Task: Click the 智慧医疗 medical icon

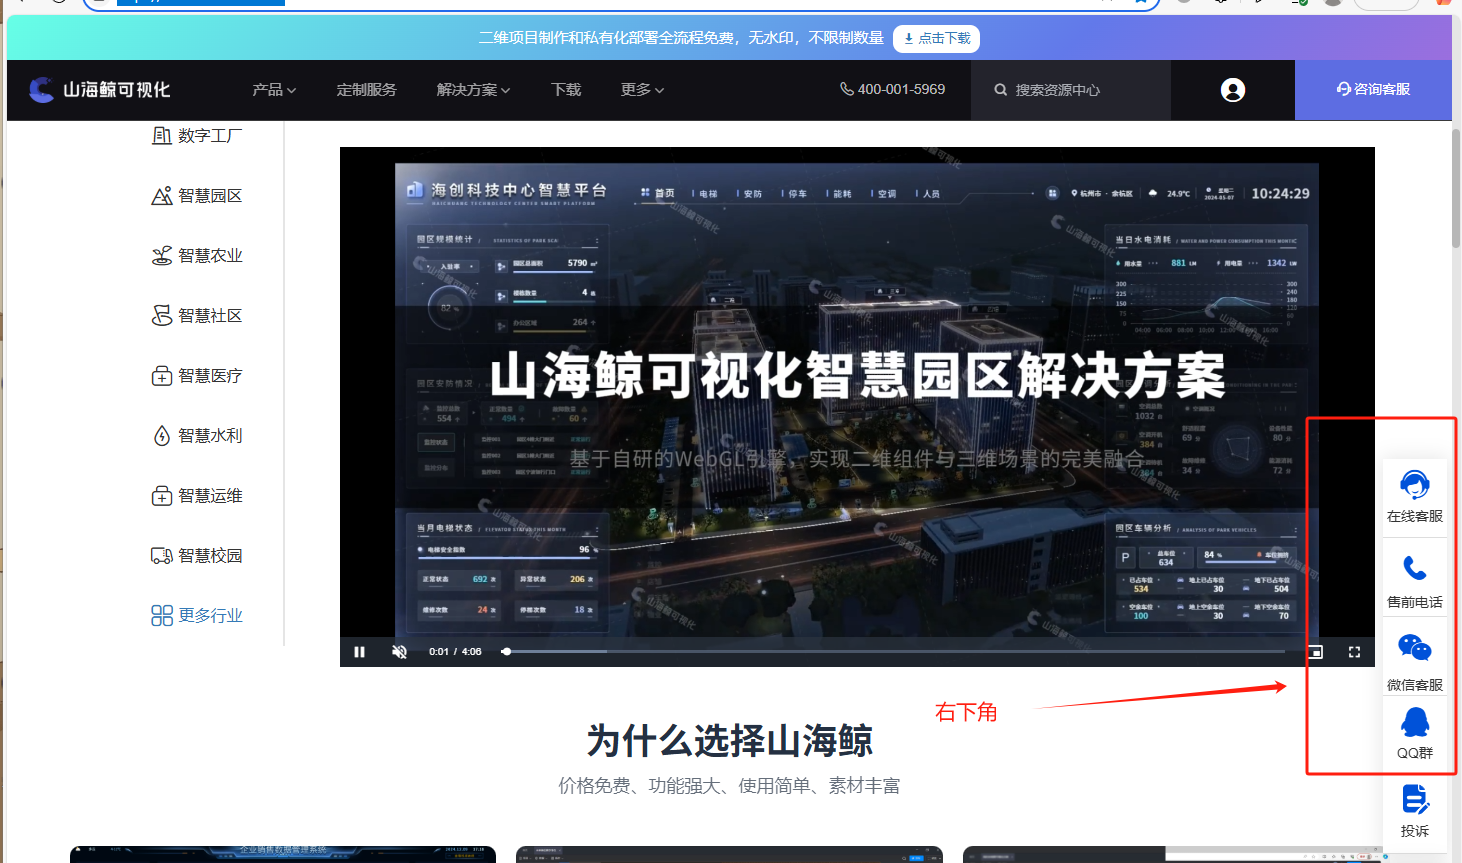Action: 161,376
